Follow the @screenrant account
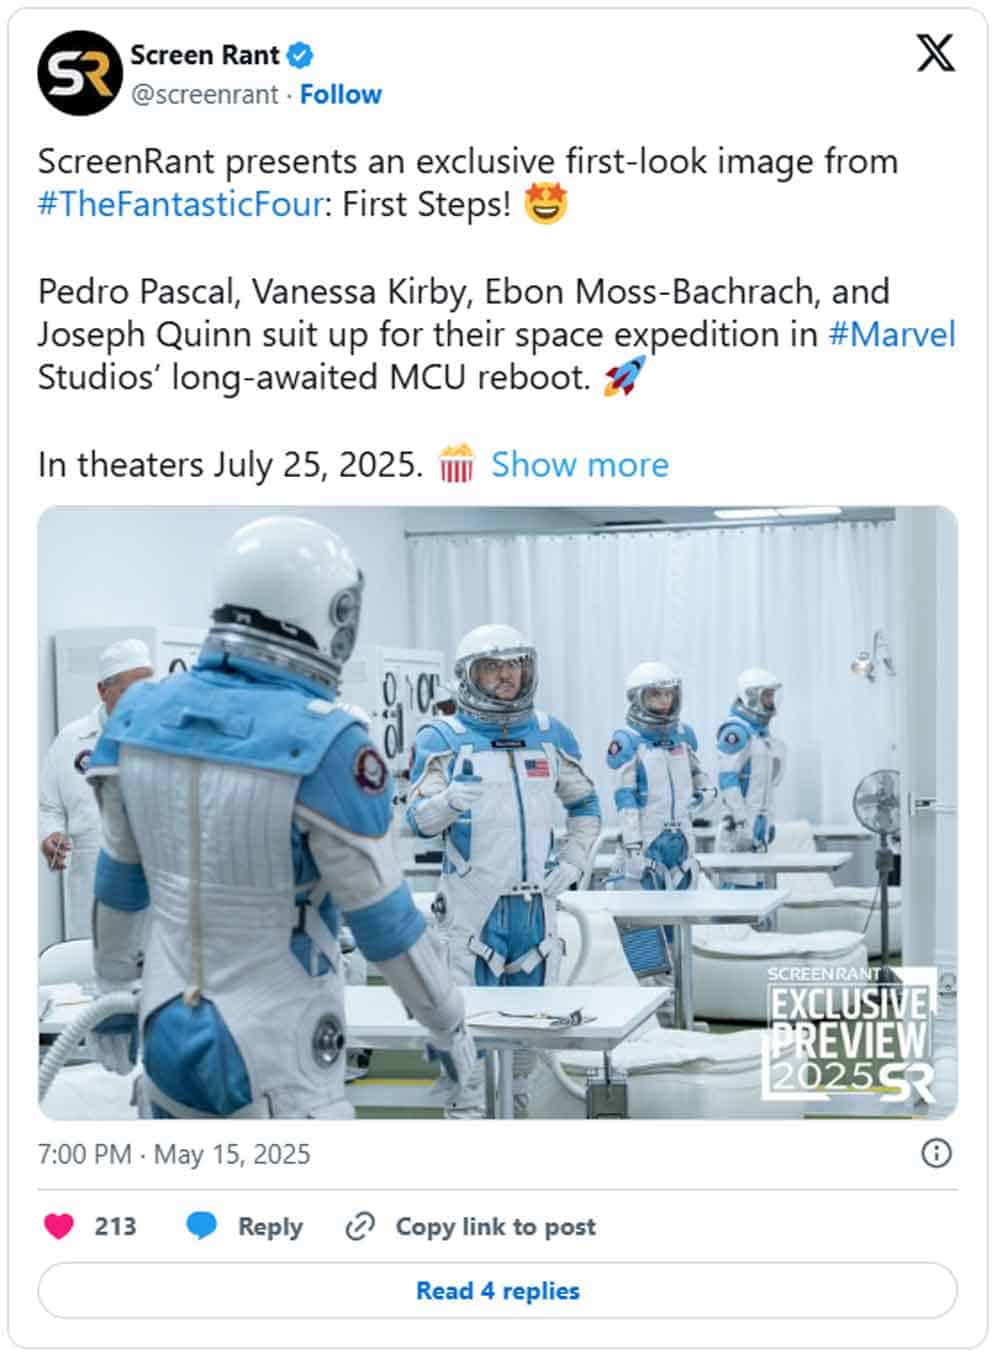 tap(341, 94)
